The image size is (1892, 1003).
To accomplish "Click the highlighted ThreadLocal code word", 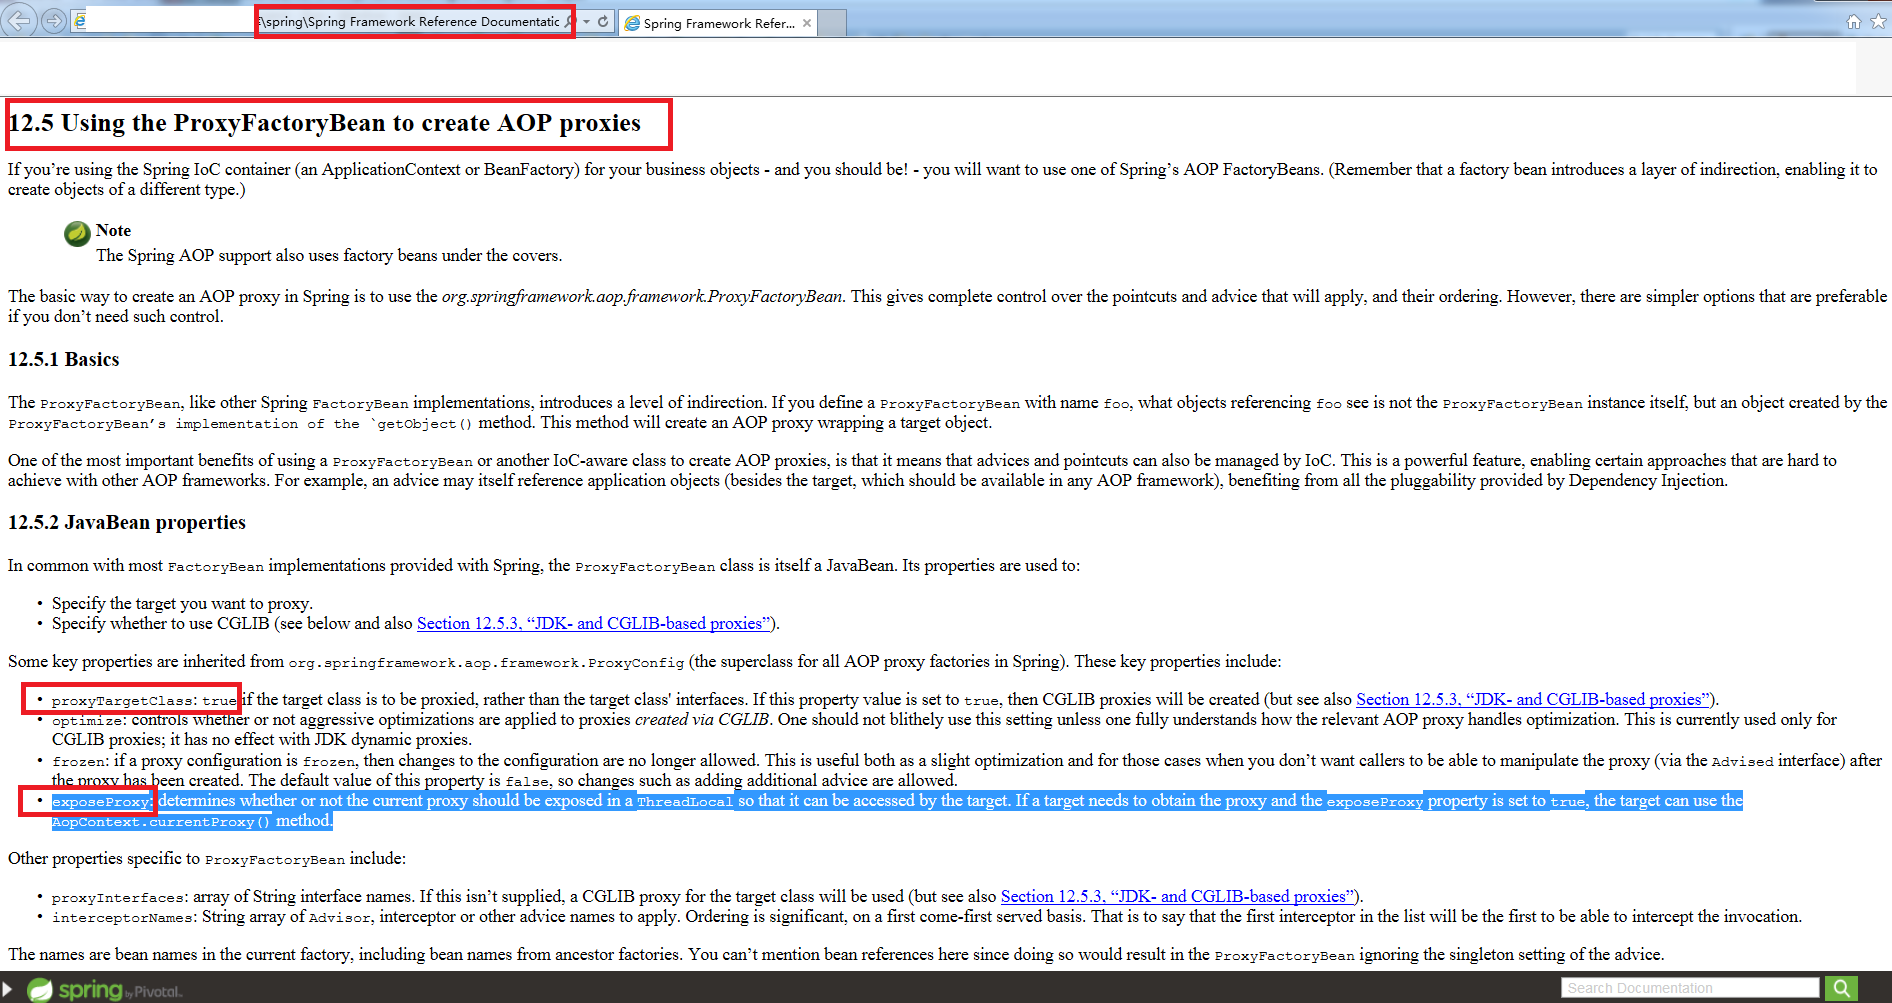I will [685, 802].
